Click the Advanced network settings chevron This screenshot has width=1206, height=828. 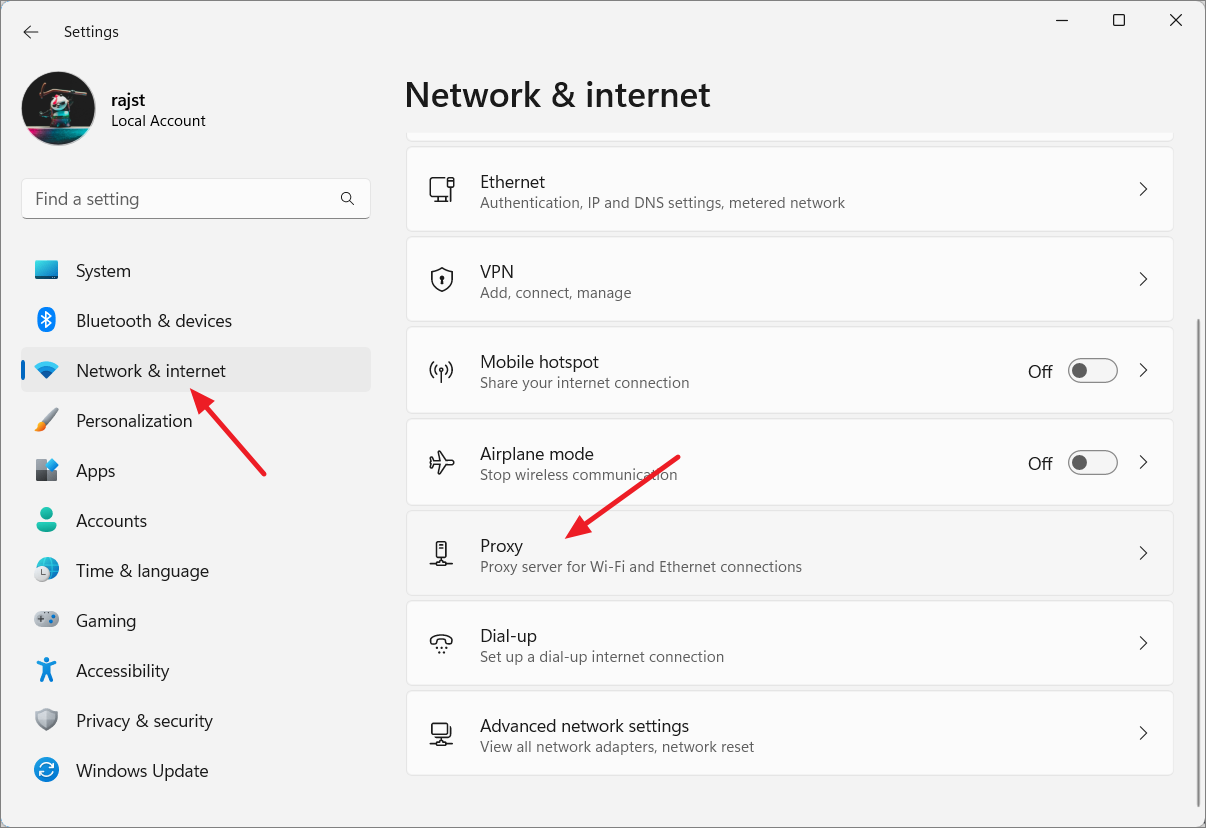click(x=1143, y=733)
